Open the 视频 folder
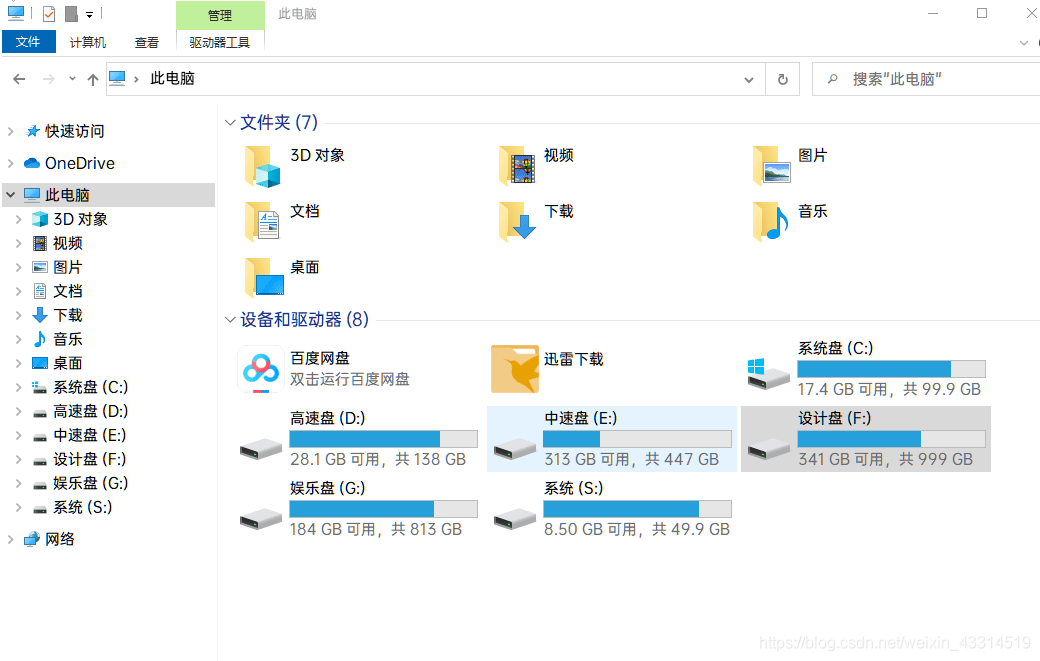The height and width of the screenshot is (661, 1040). pos(557,155)
